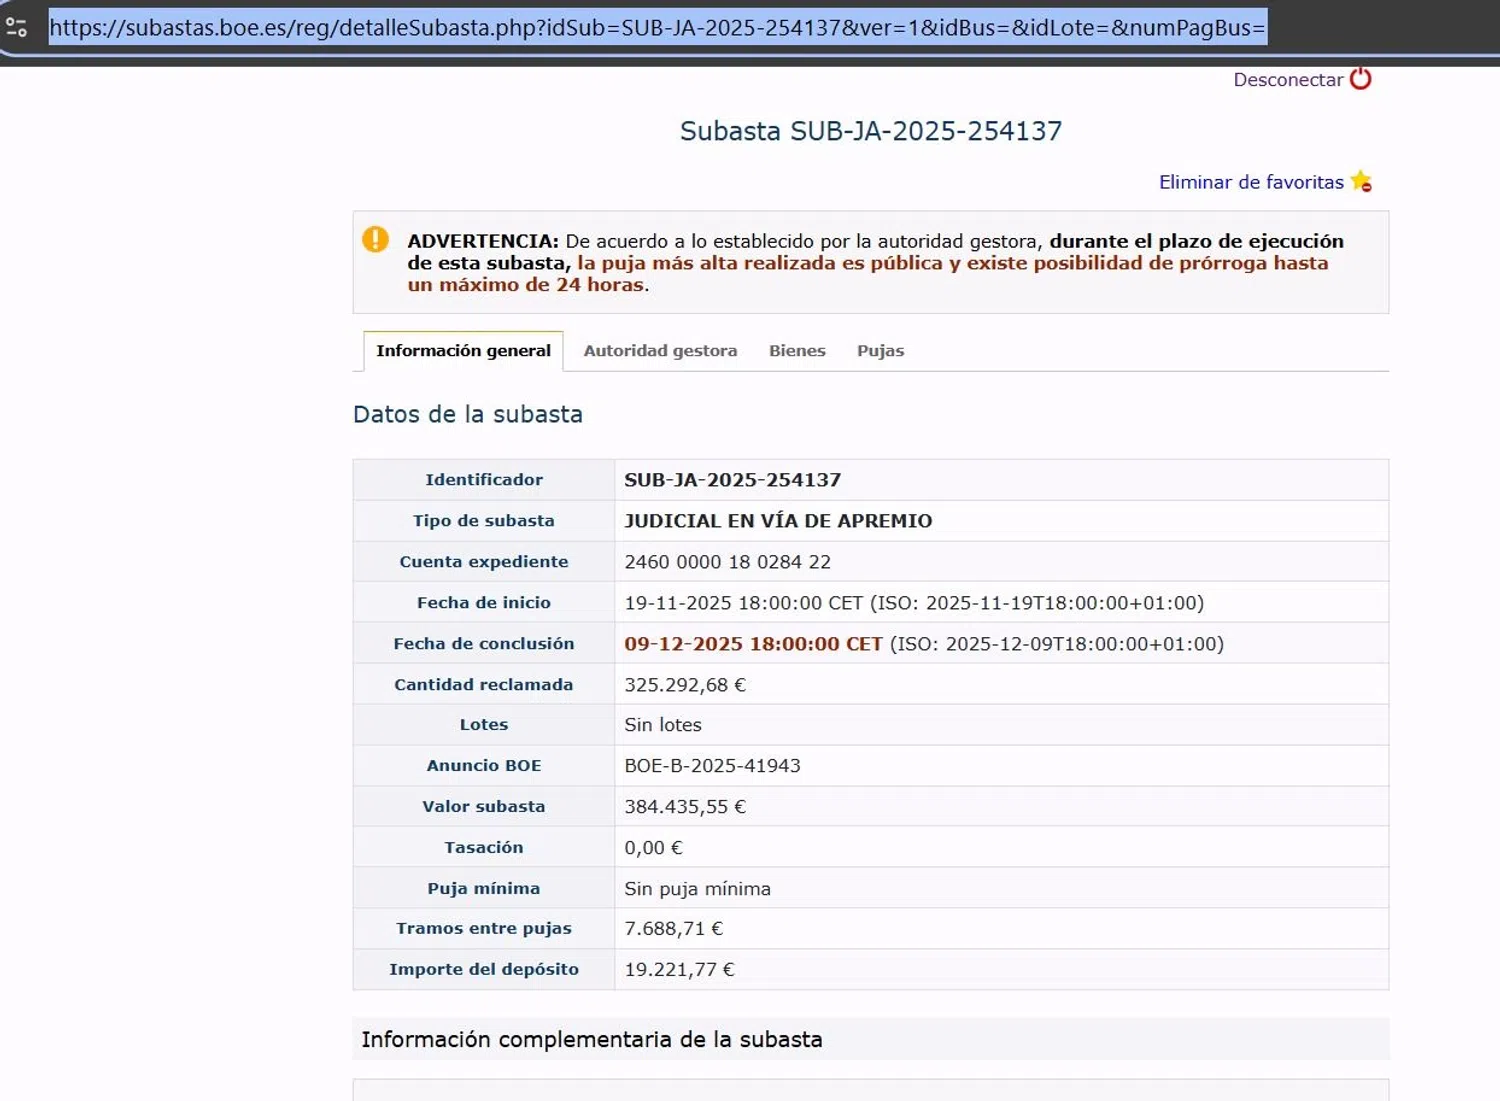Image resolution: width=1500 pixels, height=1101 pixels.
Task: Select the URL in the address bar
Action: point(657,28)
